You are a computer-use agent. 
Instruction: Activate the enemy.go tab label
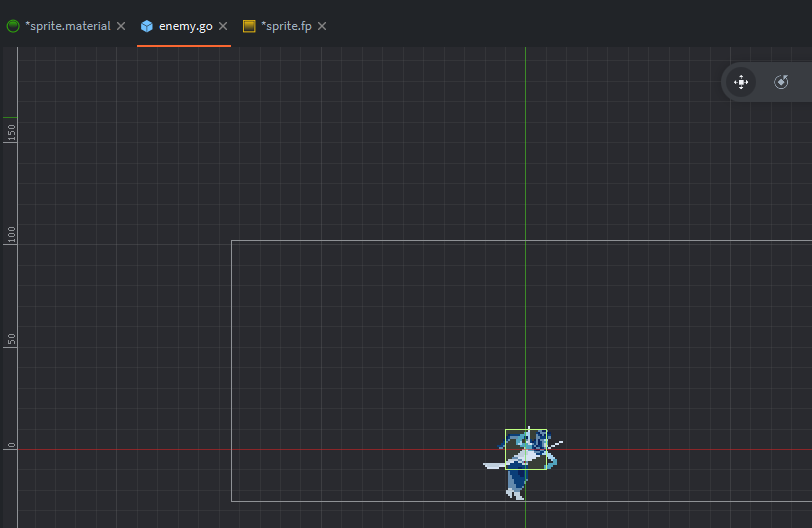click(185, 26)
